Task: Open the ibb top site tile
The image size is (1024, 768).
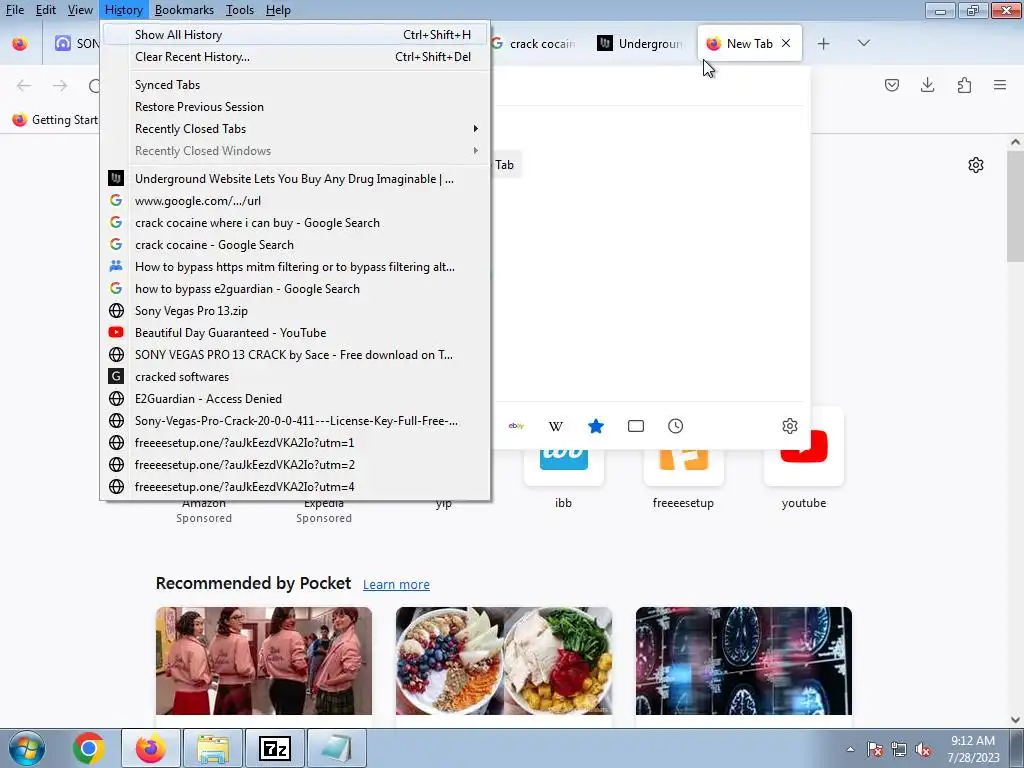Action: tap(564, 468)
